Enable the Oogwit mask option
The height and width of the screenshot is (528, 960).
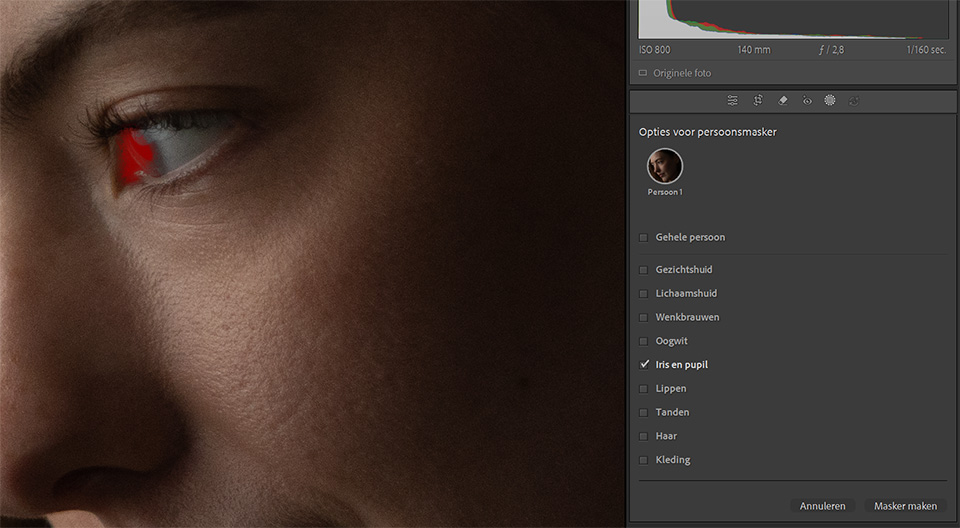point(644,341)
